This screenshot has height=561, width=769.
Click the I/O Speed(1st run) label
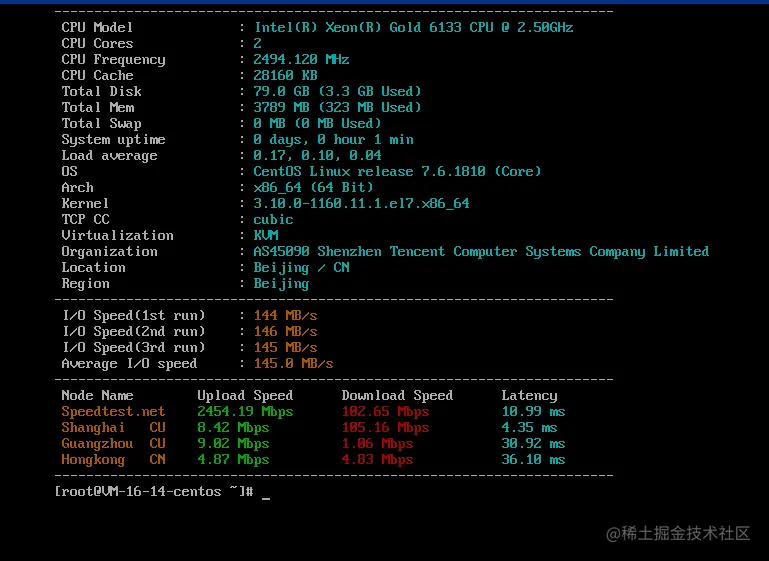[x=133, y=315]
